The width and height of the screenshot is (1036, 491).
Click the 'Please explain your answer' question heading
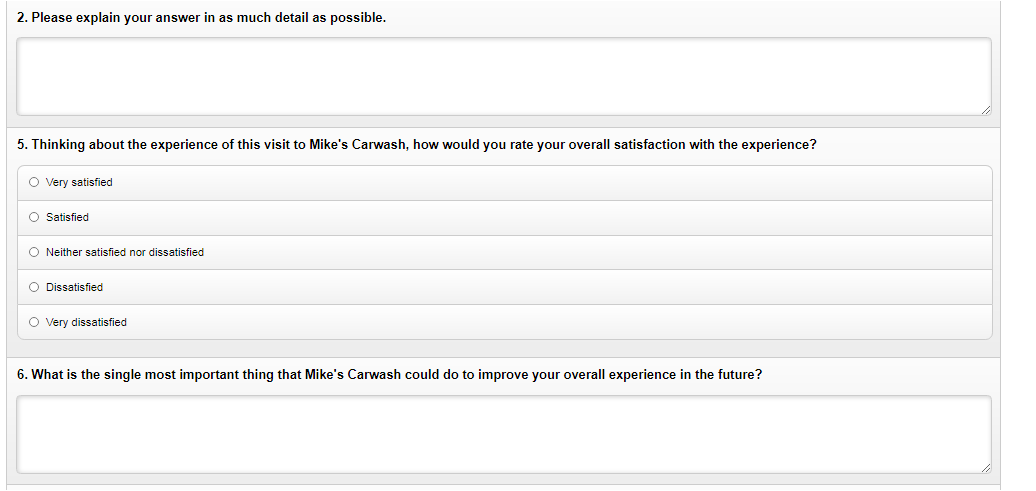click(x=202, y=18)
